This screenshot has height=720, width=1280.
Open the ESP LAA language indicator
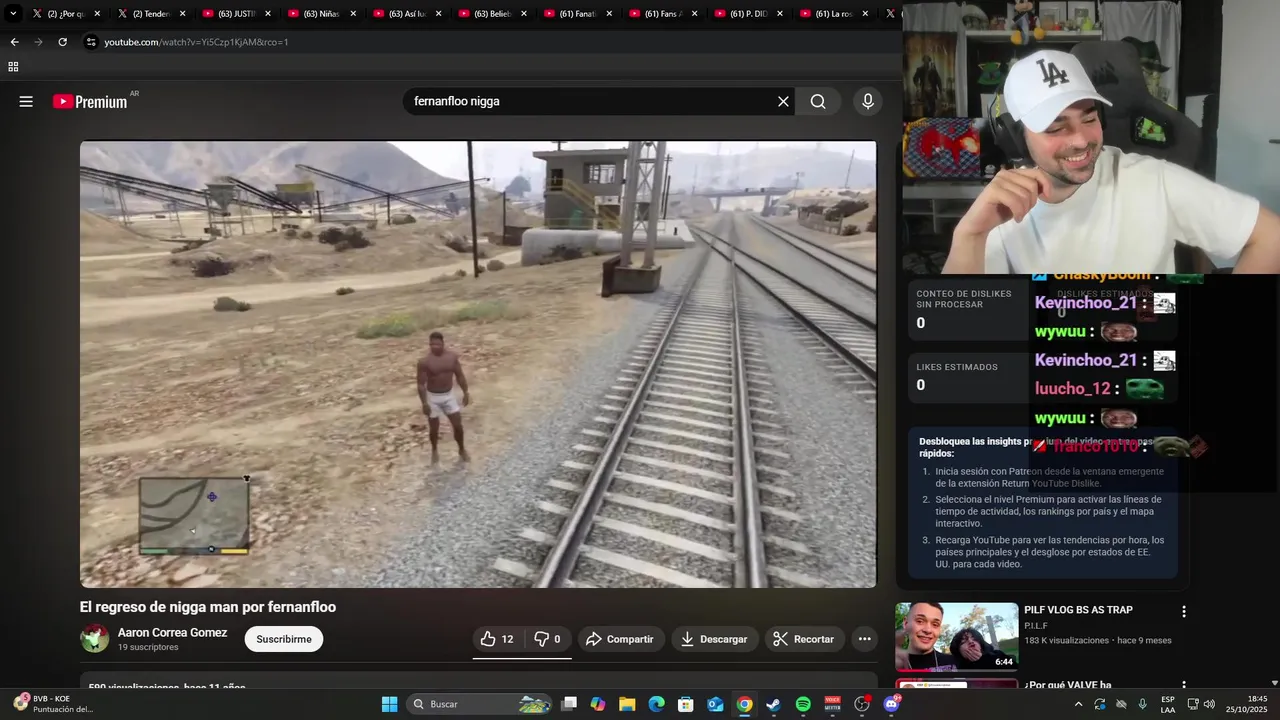pyautogui.click(x=1168, y=704)
